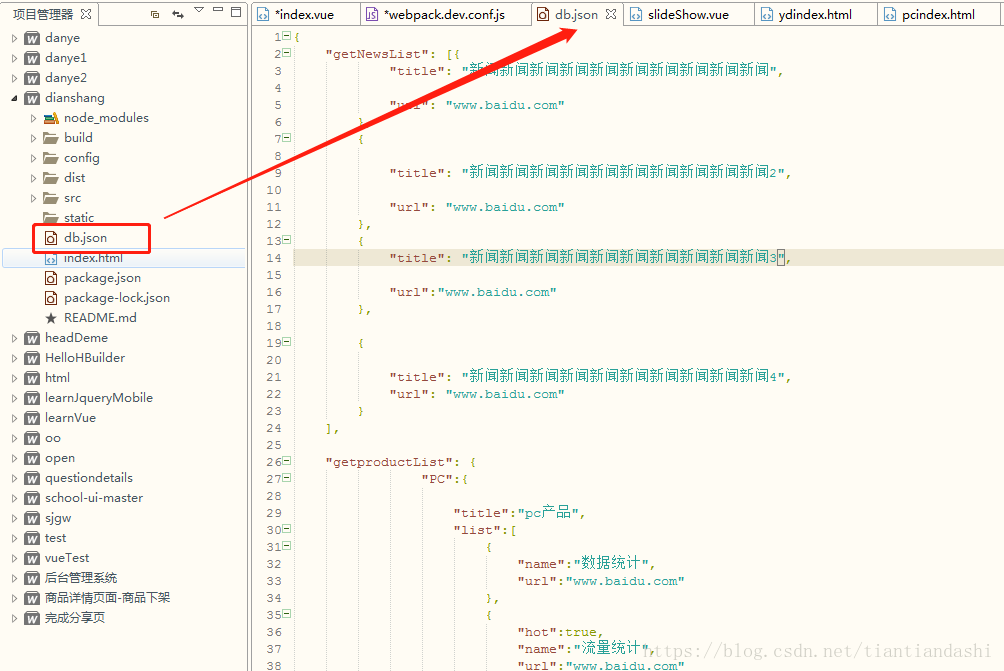Expand the sjgw project
The image size is (1004, 671).
(14, 519)
